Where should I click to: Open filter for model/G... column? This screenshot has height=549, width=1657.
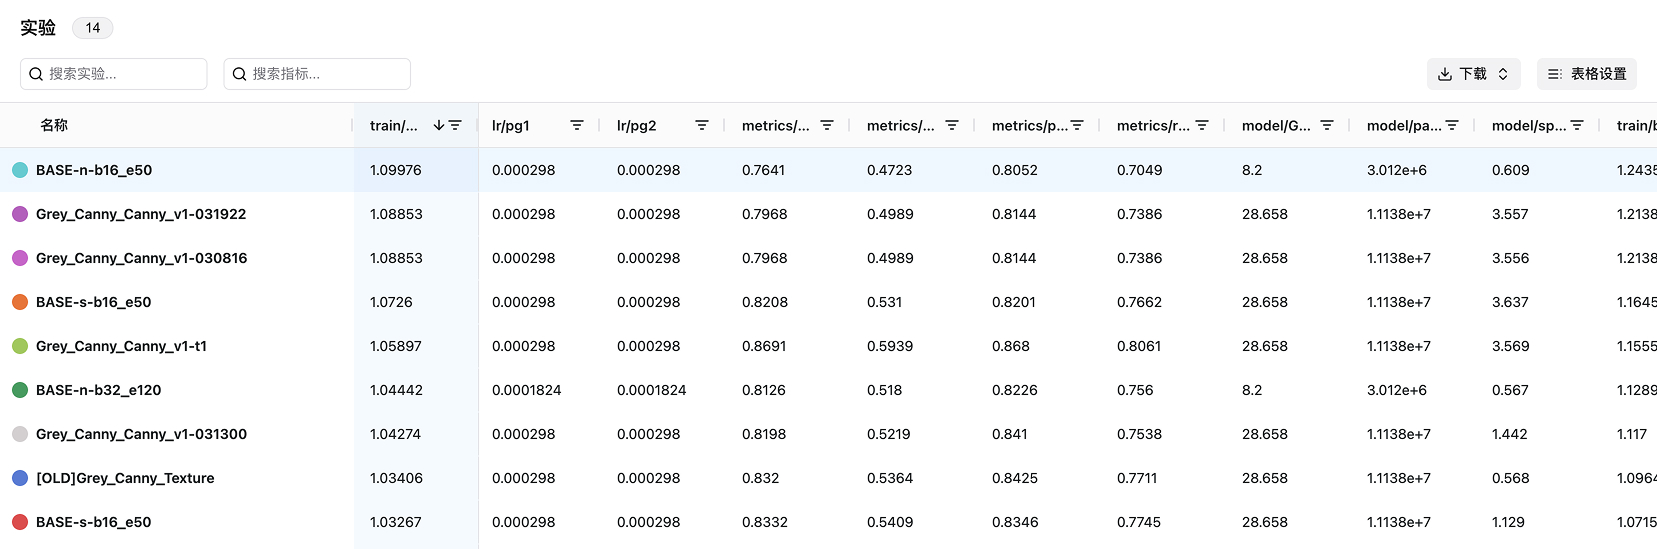pyautogui.click(x=1327, y=125)
